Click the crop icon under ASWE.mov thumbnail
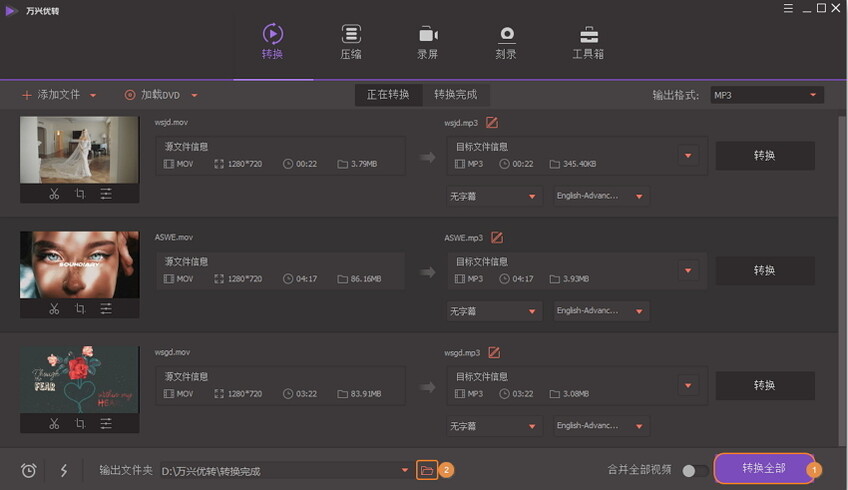 pos(80,308)
